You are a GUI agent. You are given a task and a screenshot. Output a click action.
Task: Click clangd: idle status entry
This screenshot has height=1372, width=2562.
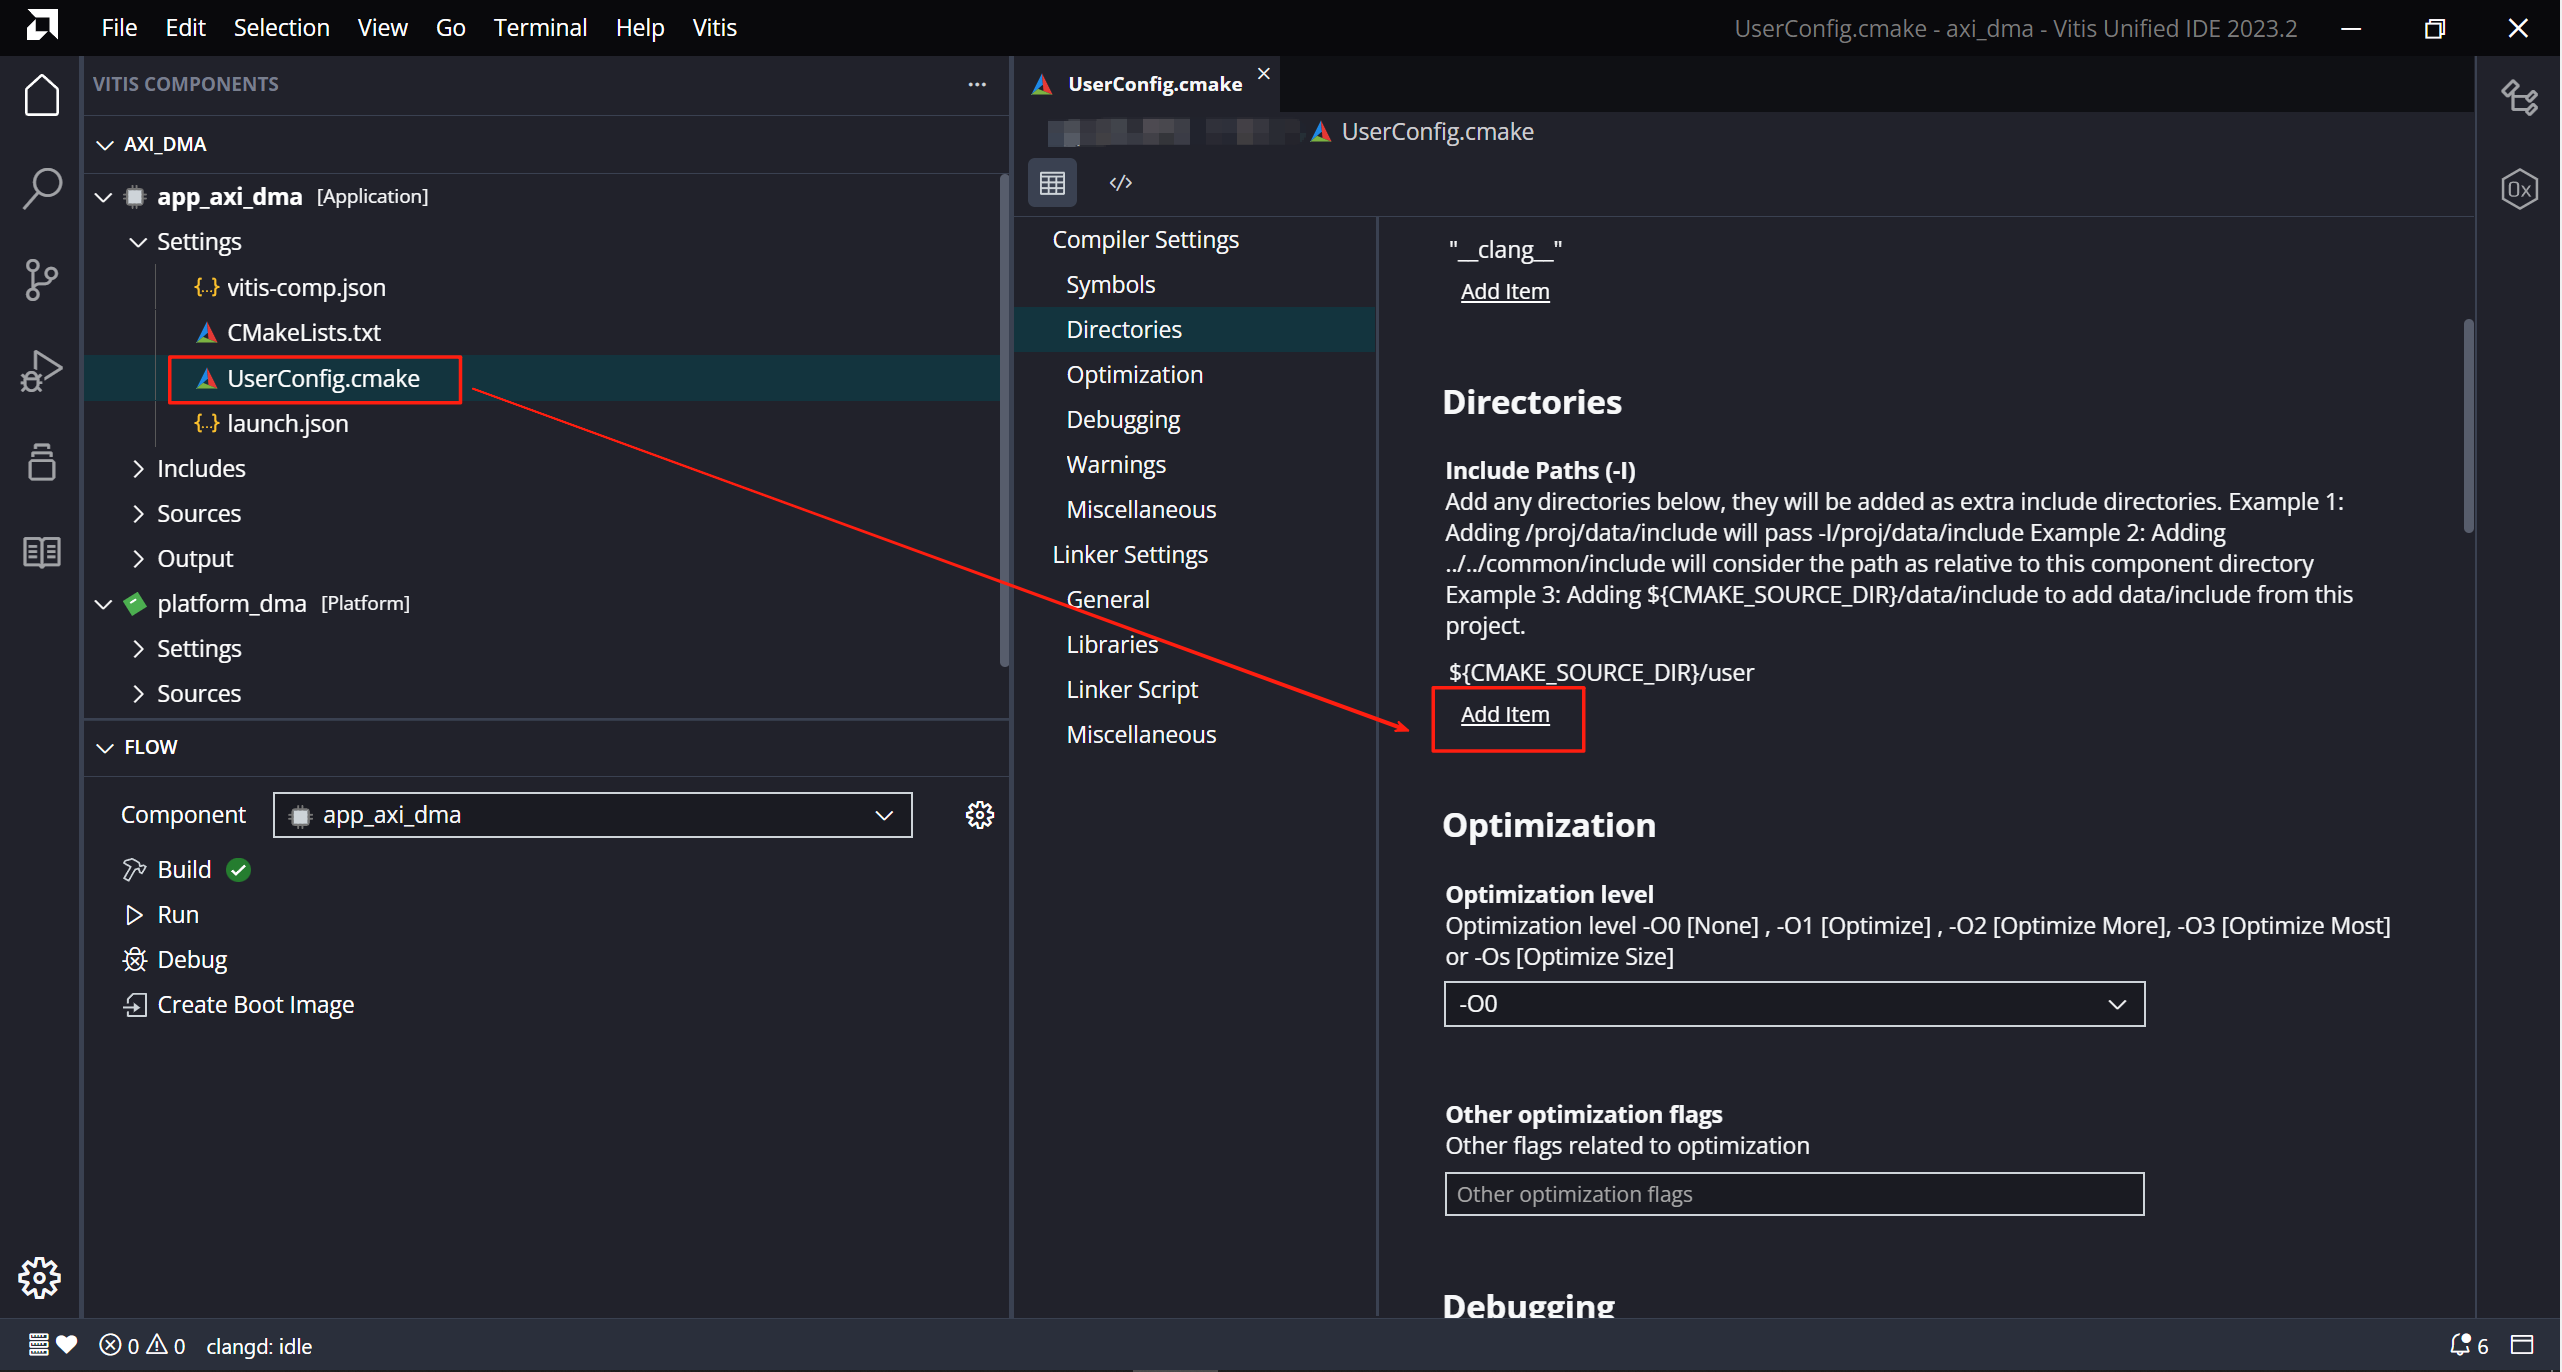(x=259, y=1346)
